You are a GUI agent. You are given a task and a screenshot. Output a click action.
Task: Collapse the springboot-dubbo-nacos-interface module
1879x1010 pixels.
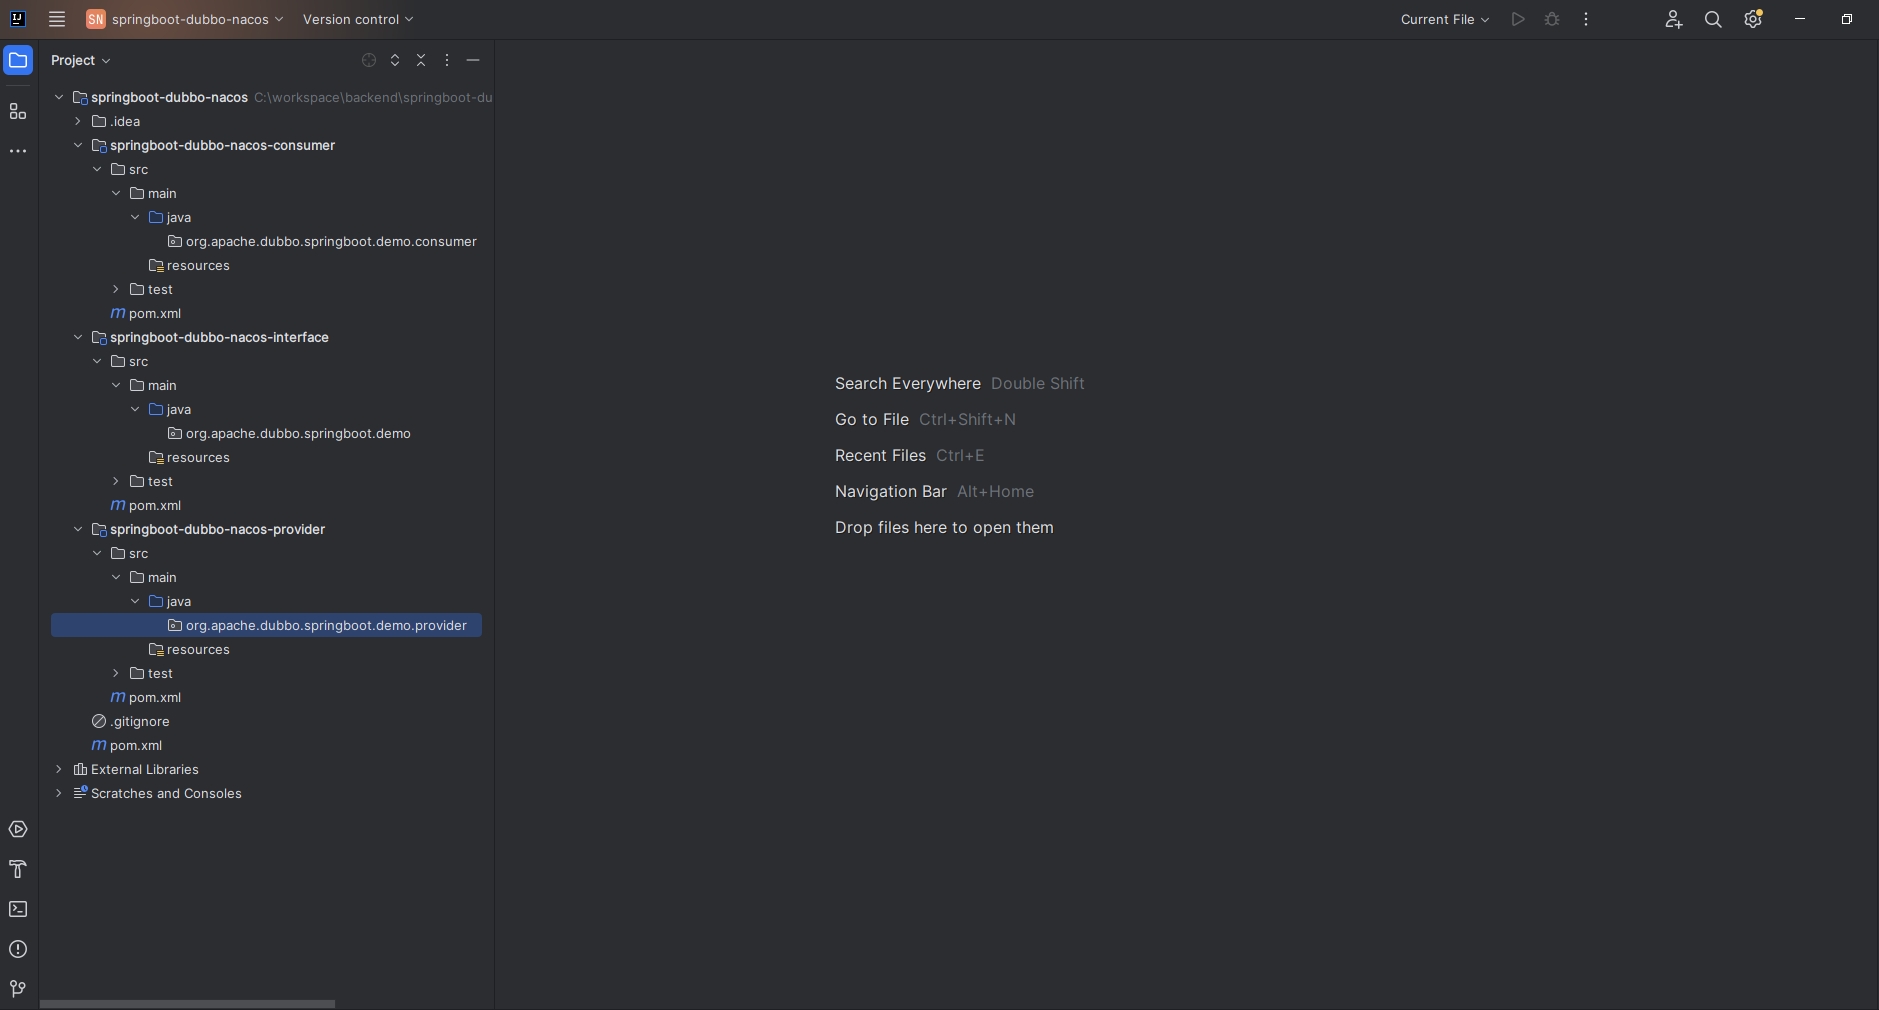78,337
